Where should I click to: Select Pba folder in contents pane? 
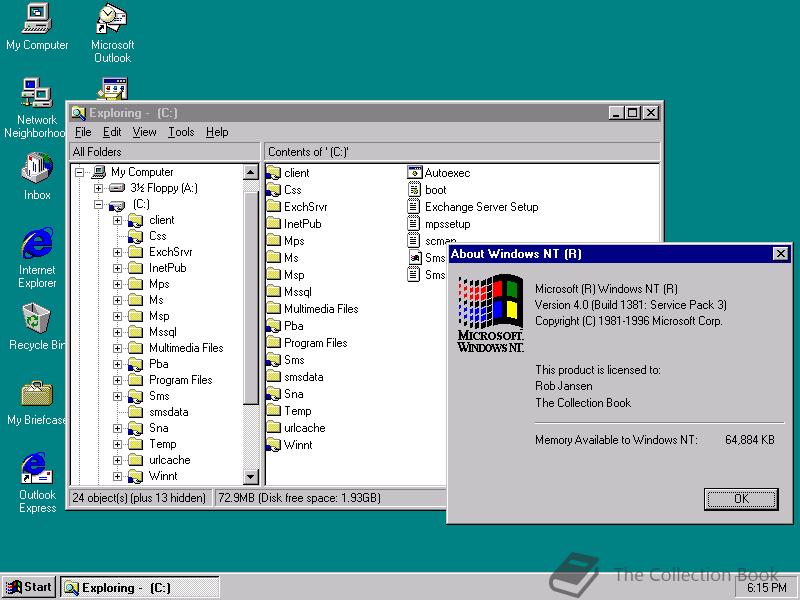285,326
